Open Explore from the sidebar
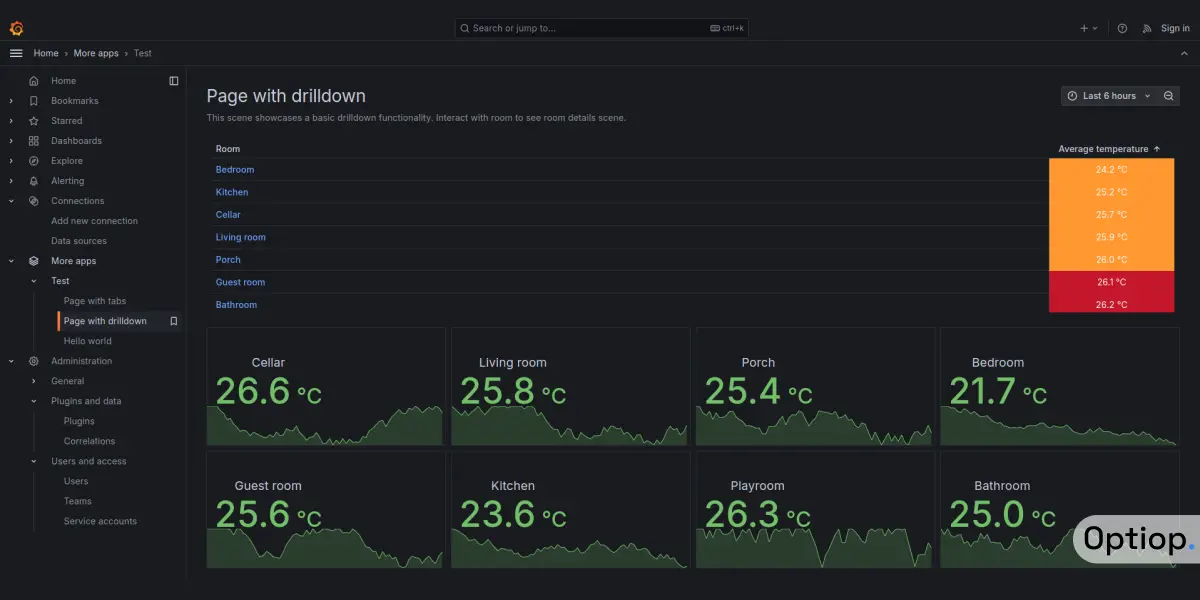The image size is (1200, 600). pyautogui.click(x=67, y=160)
